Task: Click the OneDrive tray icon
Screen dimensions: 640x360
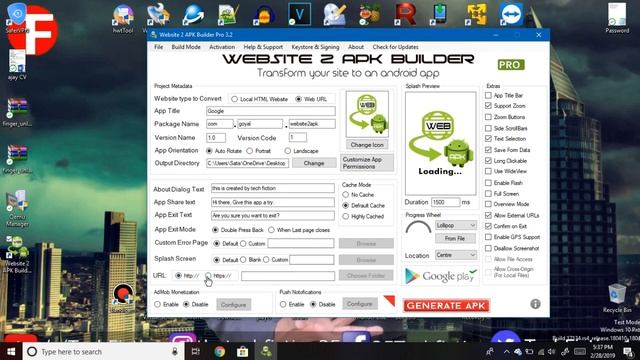Action: pyautogui.click(x=518, y=351)
